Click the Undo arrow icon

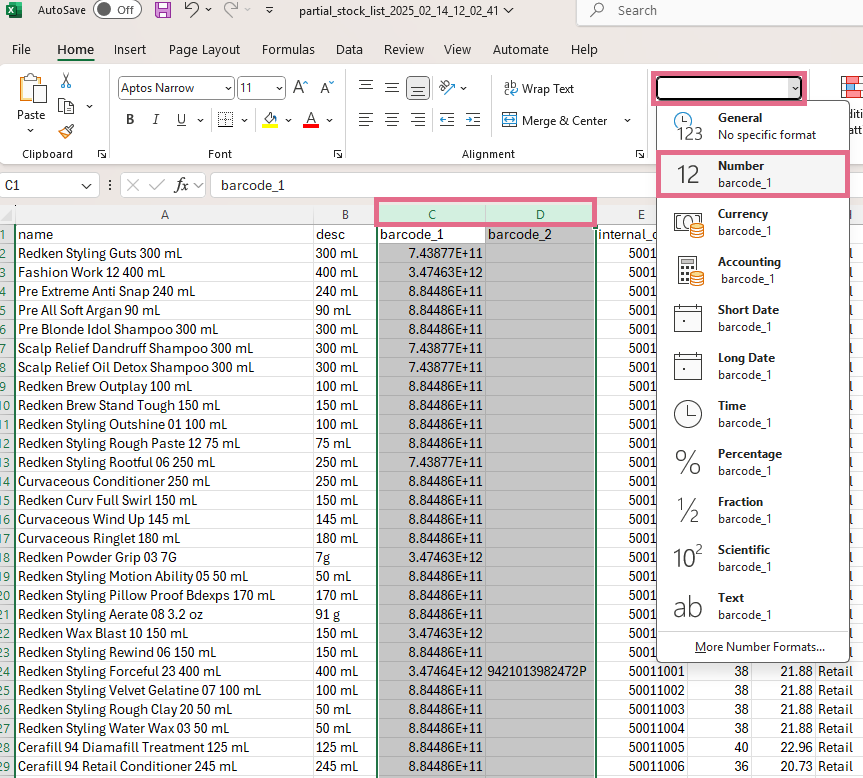(191, 9)
